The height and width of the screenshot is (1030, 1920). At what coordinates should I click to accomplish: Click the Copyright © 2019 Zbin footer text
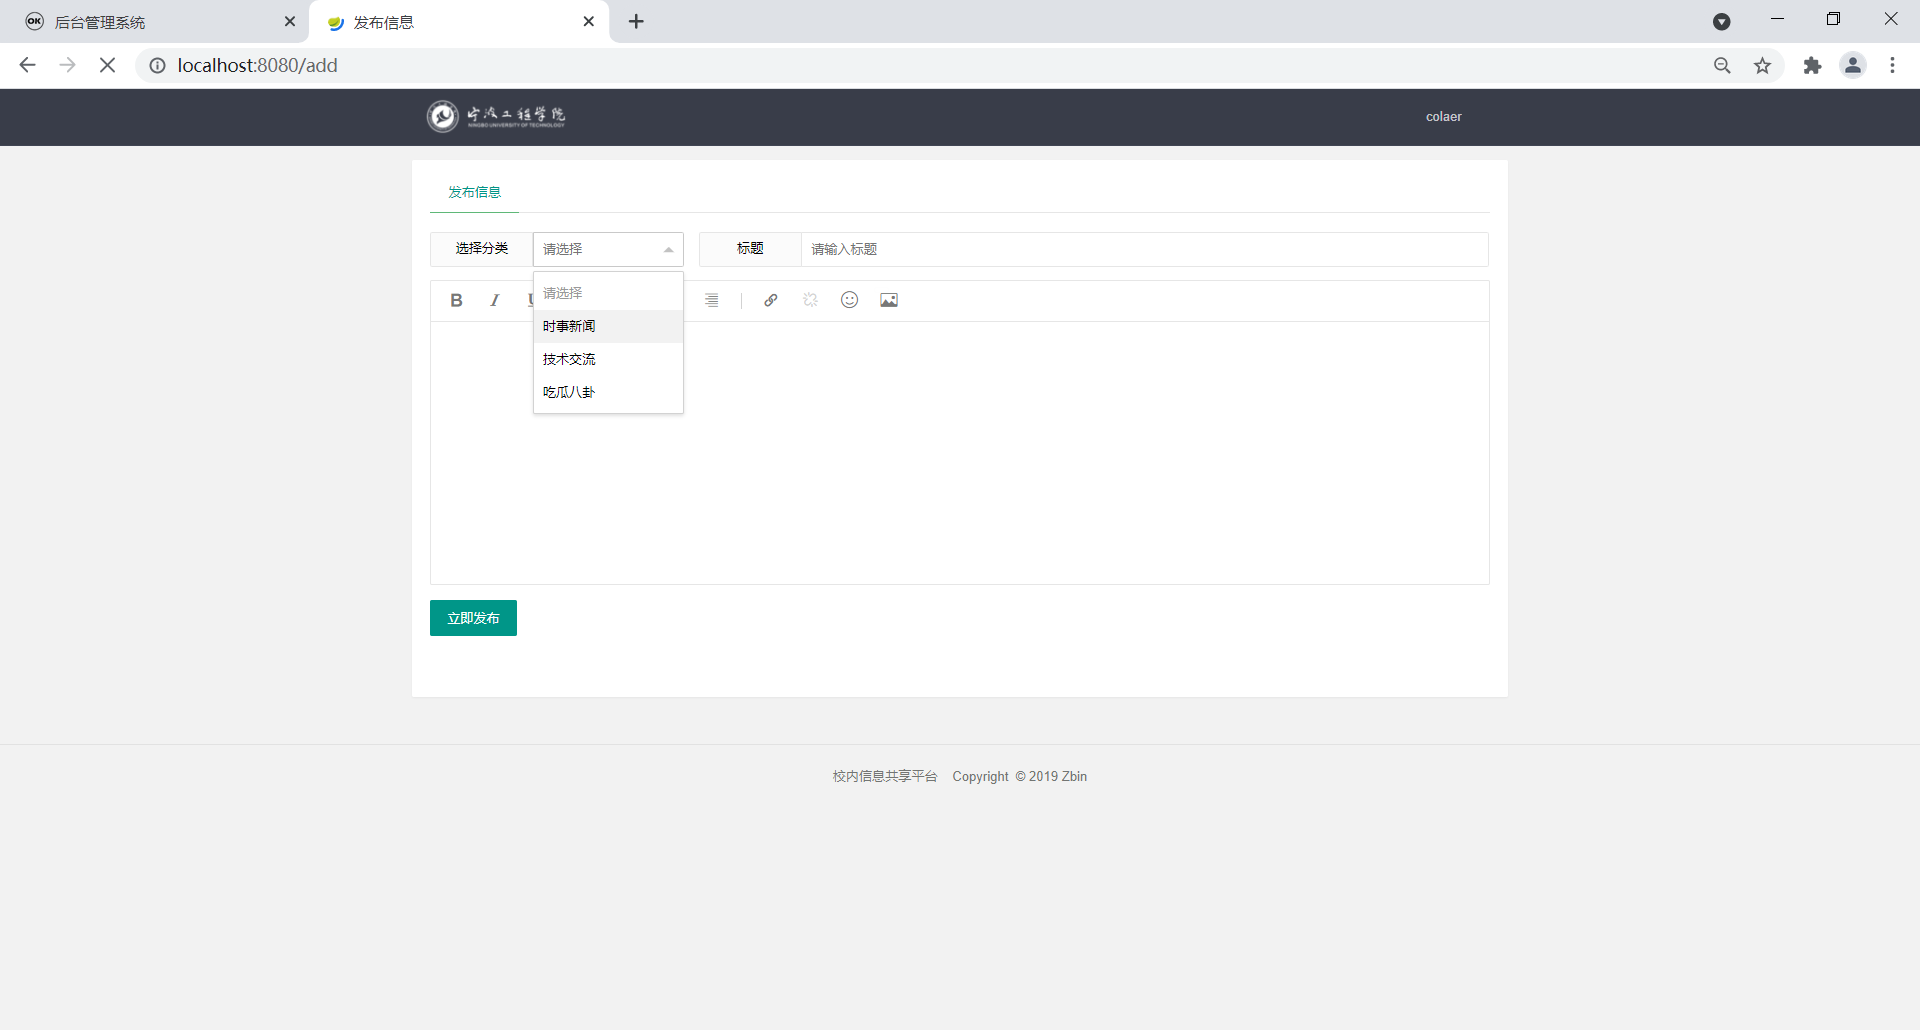(x=1020, y=776)
